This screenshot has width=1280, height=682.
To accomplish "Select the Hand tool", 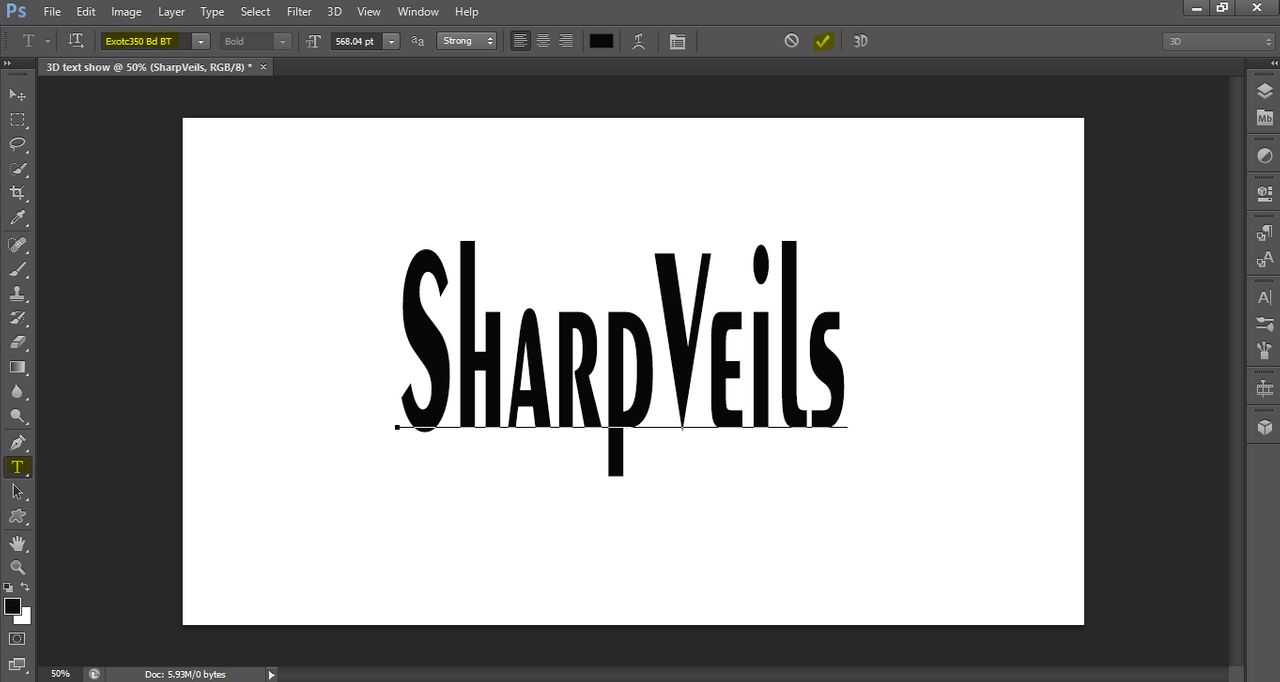I will 17,543.
